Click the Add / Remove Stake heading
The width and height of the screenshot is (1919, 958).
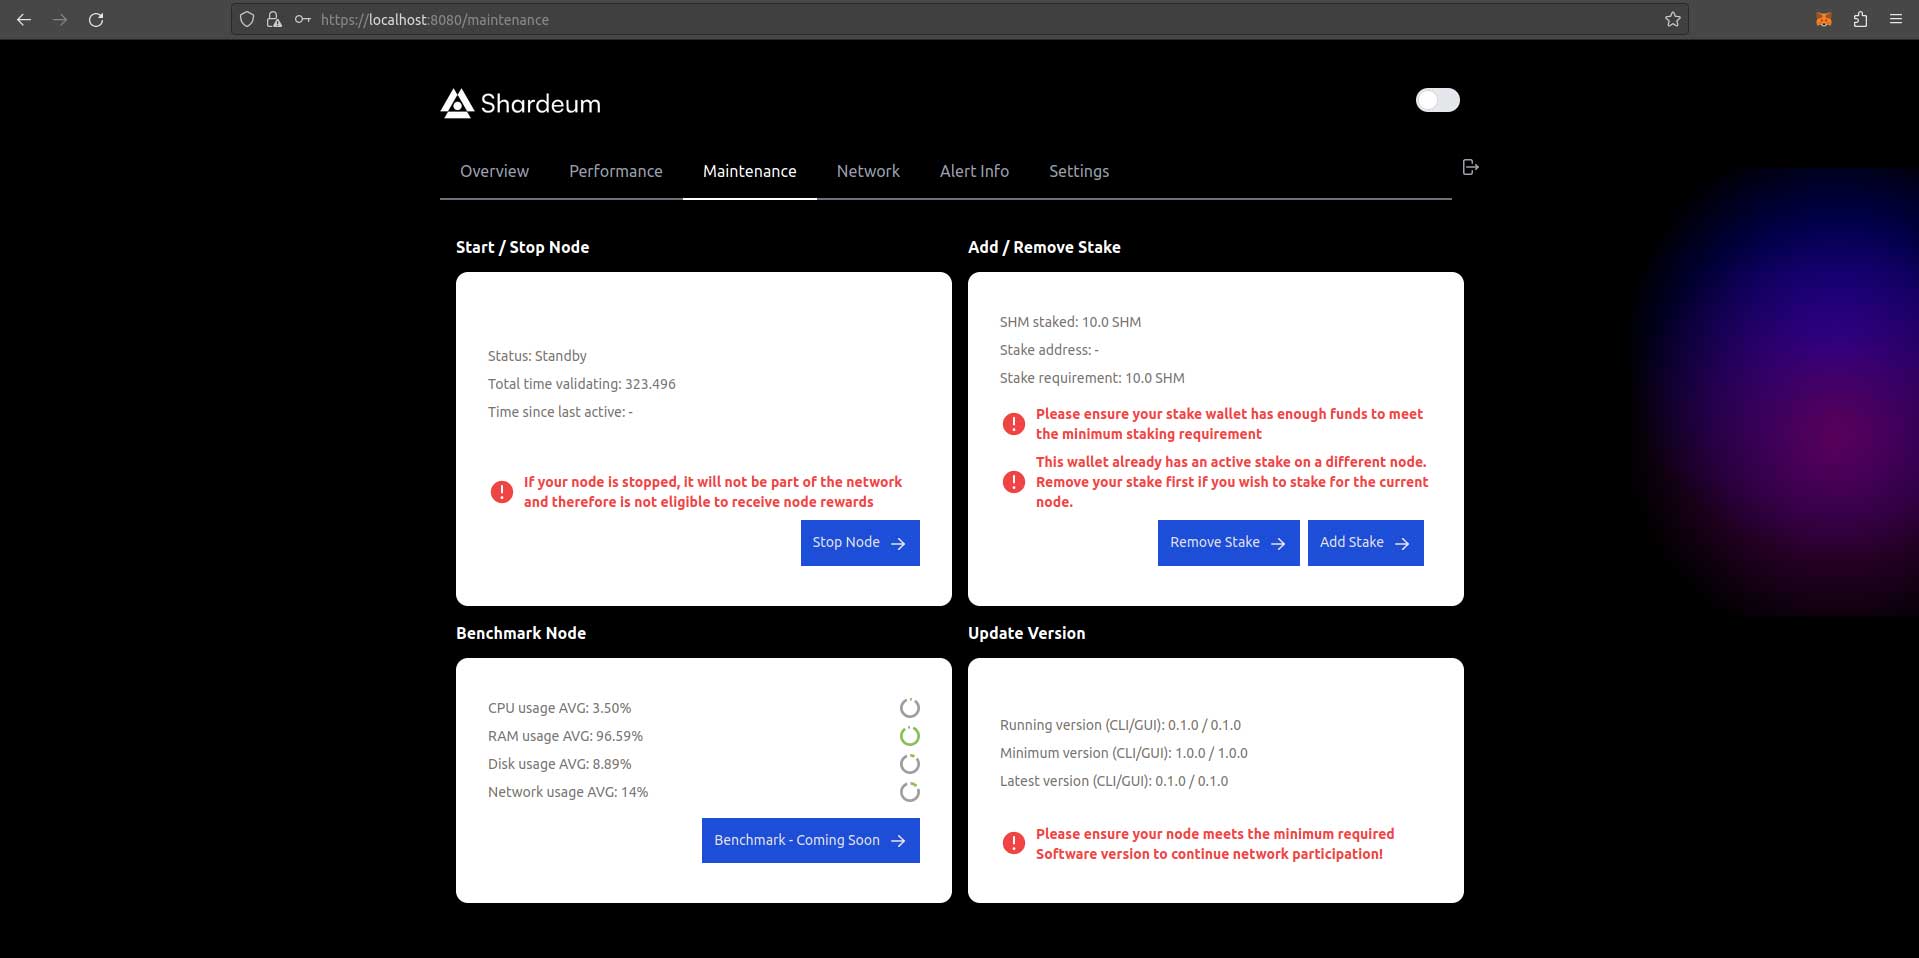[1044, 247]
